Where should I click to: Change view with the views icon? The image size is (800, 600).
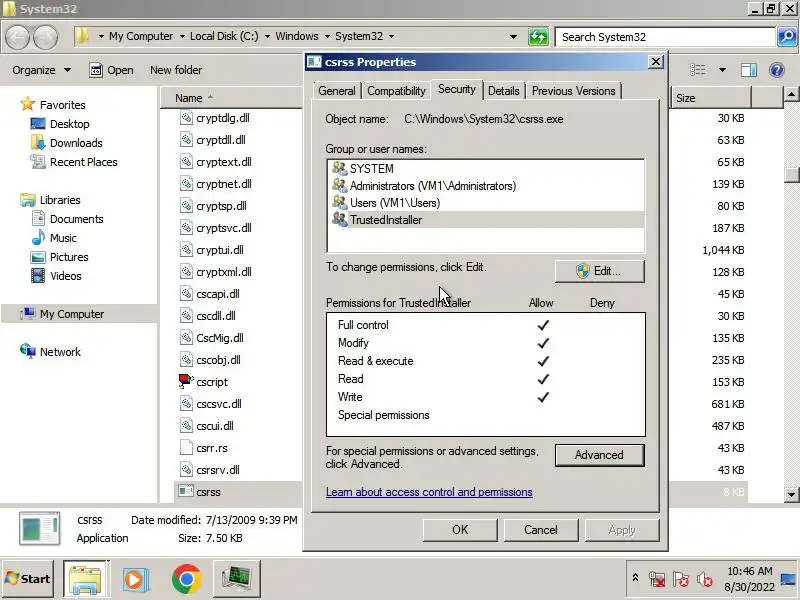coord(697,69)
